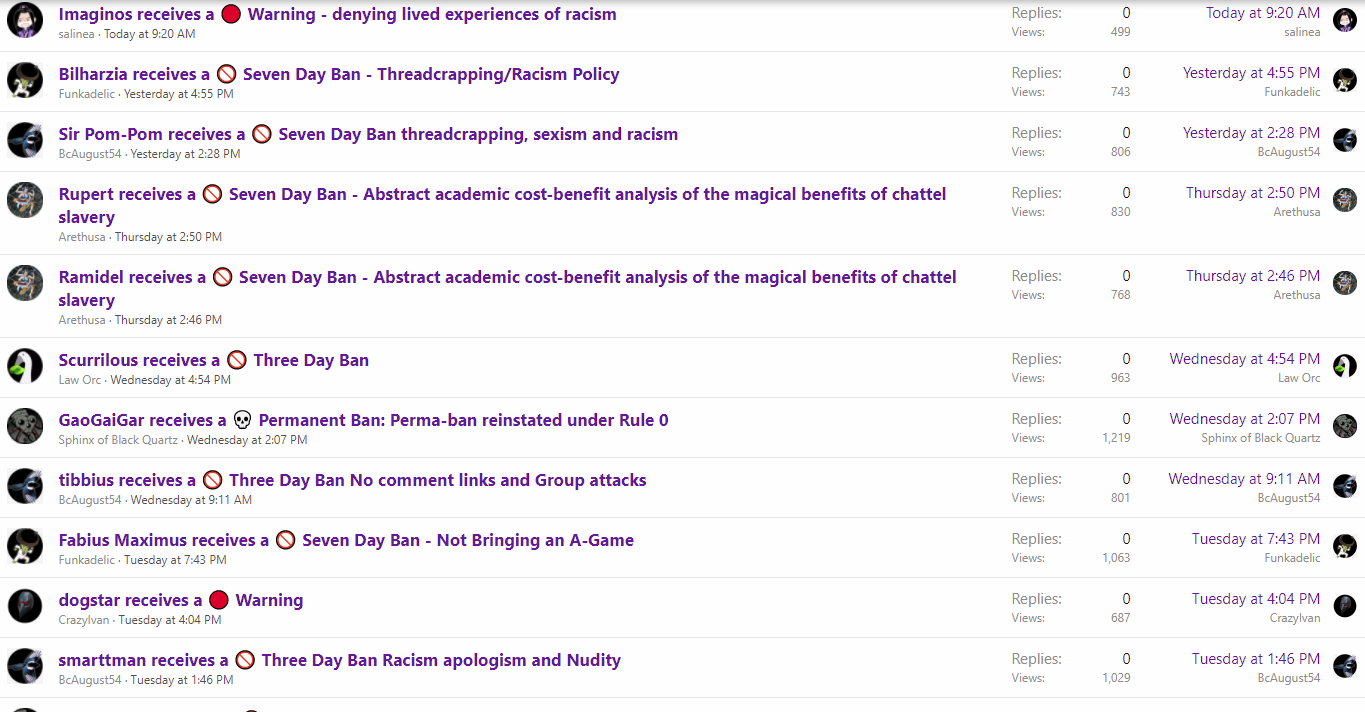1365x712 pixels.
Task: Click the view count 1,063 in Fabius Maximus row
Action: 1116,558
